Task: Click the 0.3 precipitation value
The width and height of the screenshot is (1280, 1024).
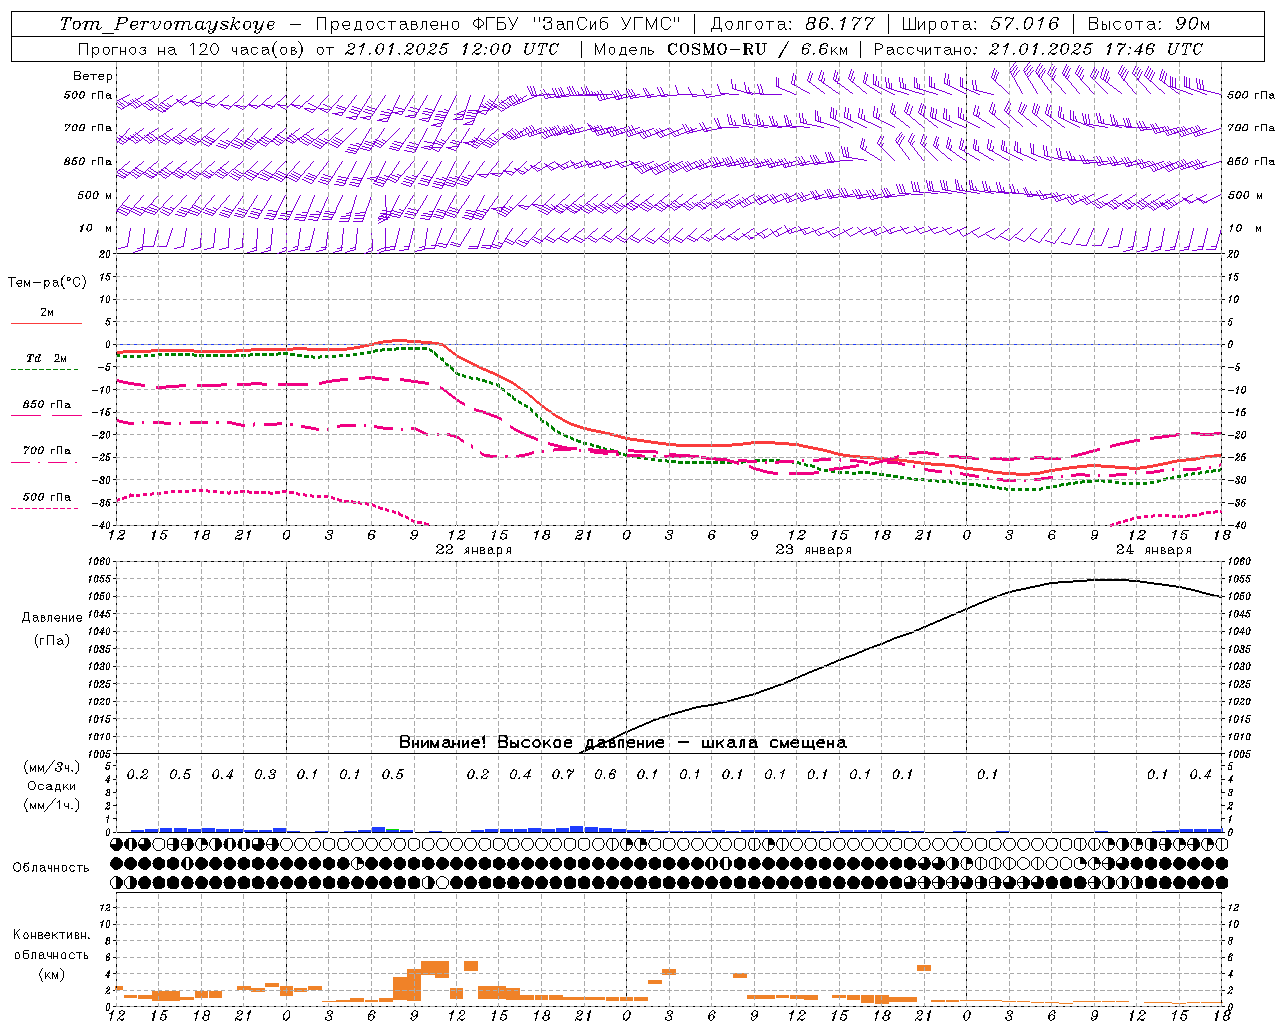Action: click(265, 775)
